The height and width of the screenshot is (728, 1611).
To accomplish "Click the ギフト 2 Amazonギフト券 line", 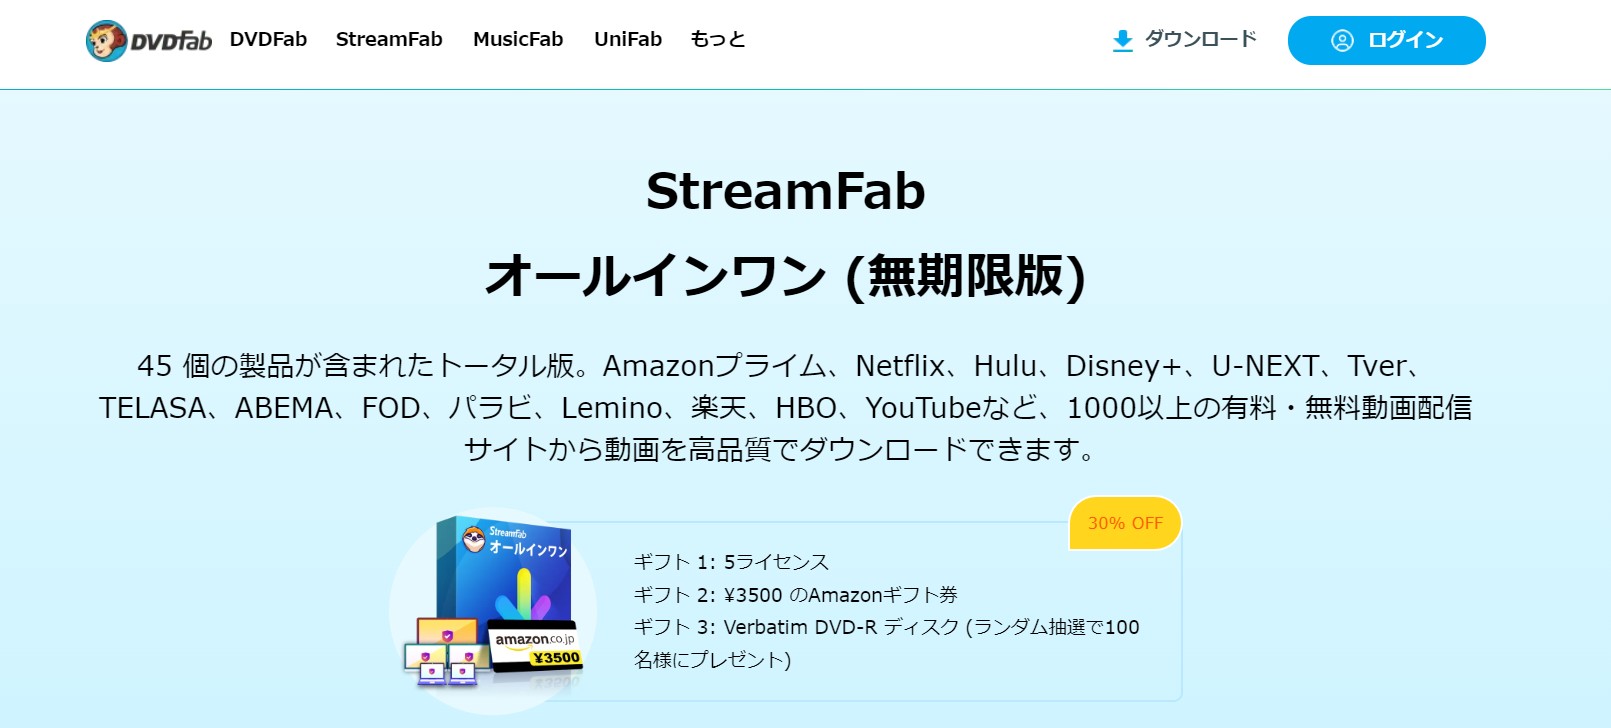I will click(x=795, y=595).
